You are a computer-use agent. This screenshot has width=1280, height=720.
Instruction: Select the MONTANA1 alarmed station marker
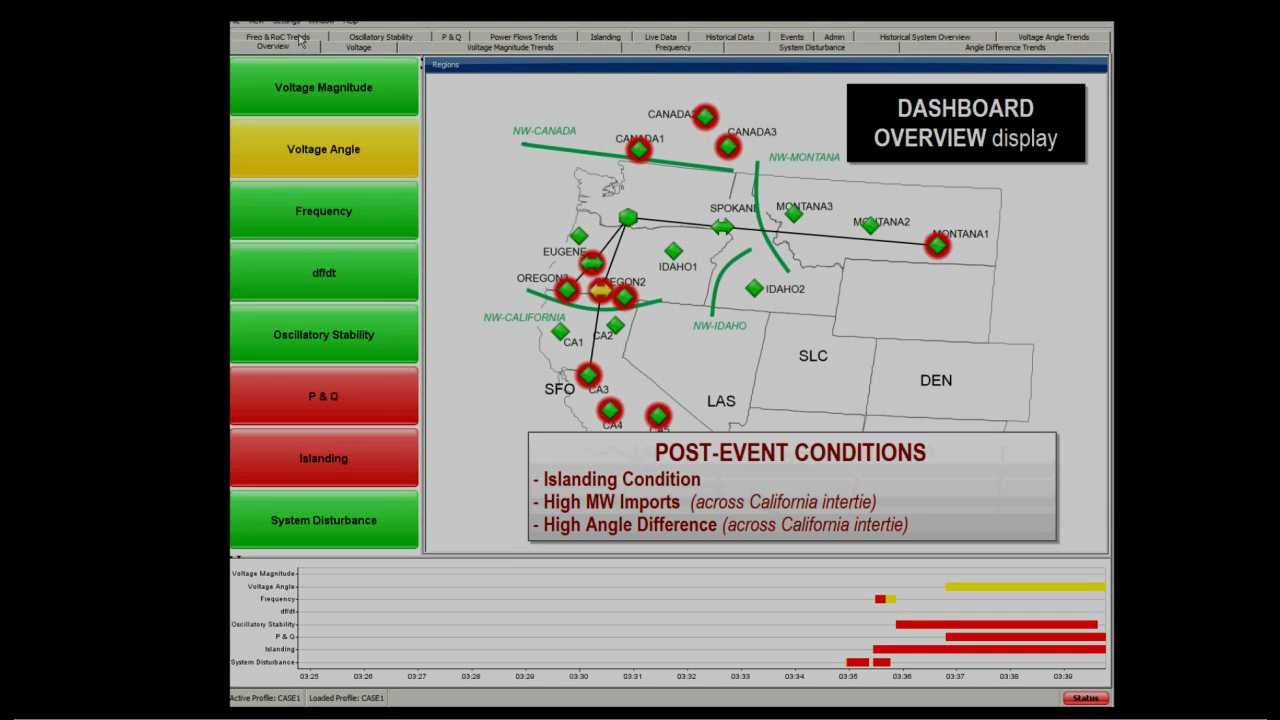tap(937, 244)
